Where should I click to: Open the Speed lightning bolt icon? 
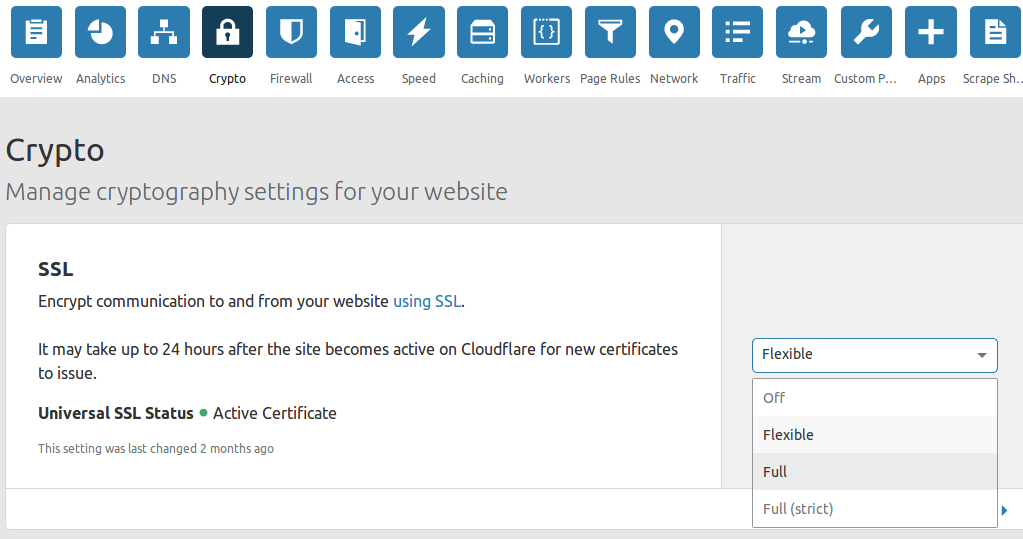(x=419, y=32)
